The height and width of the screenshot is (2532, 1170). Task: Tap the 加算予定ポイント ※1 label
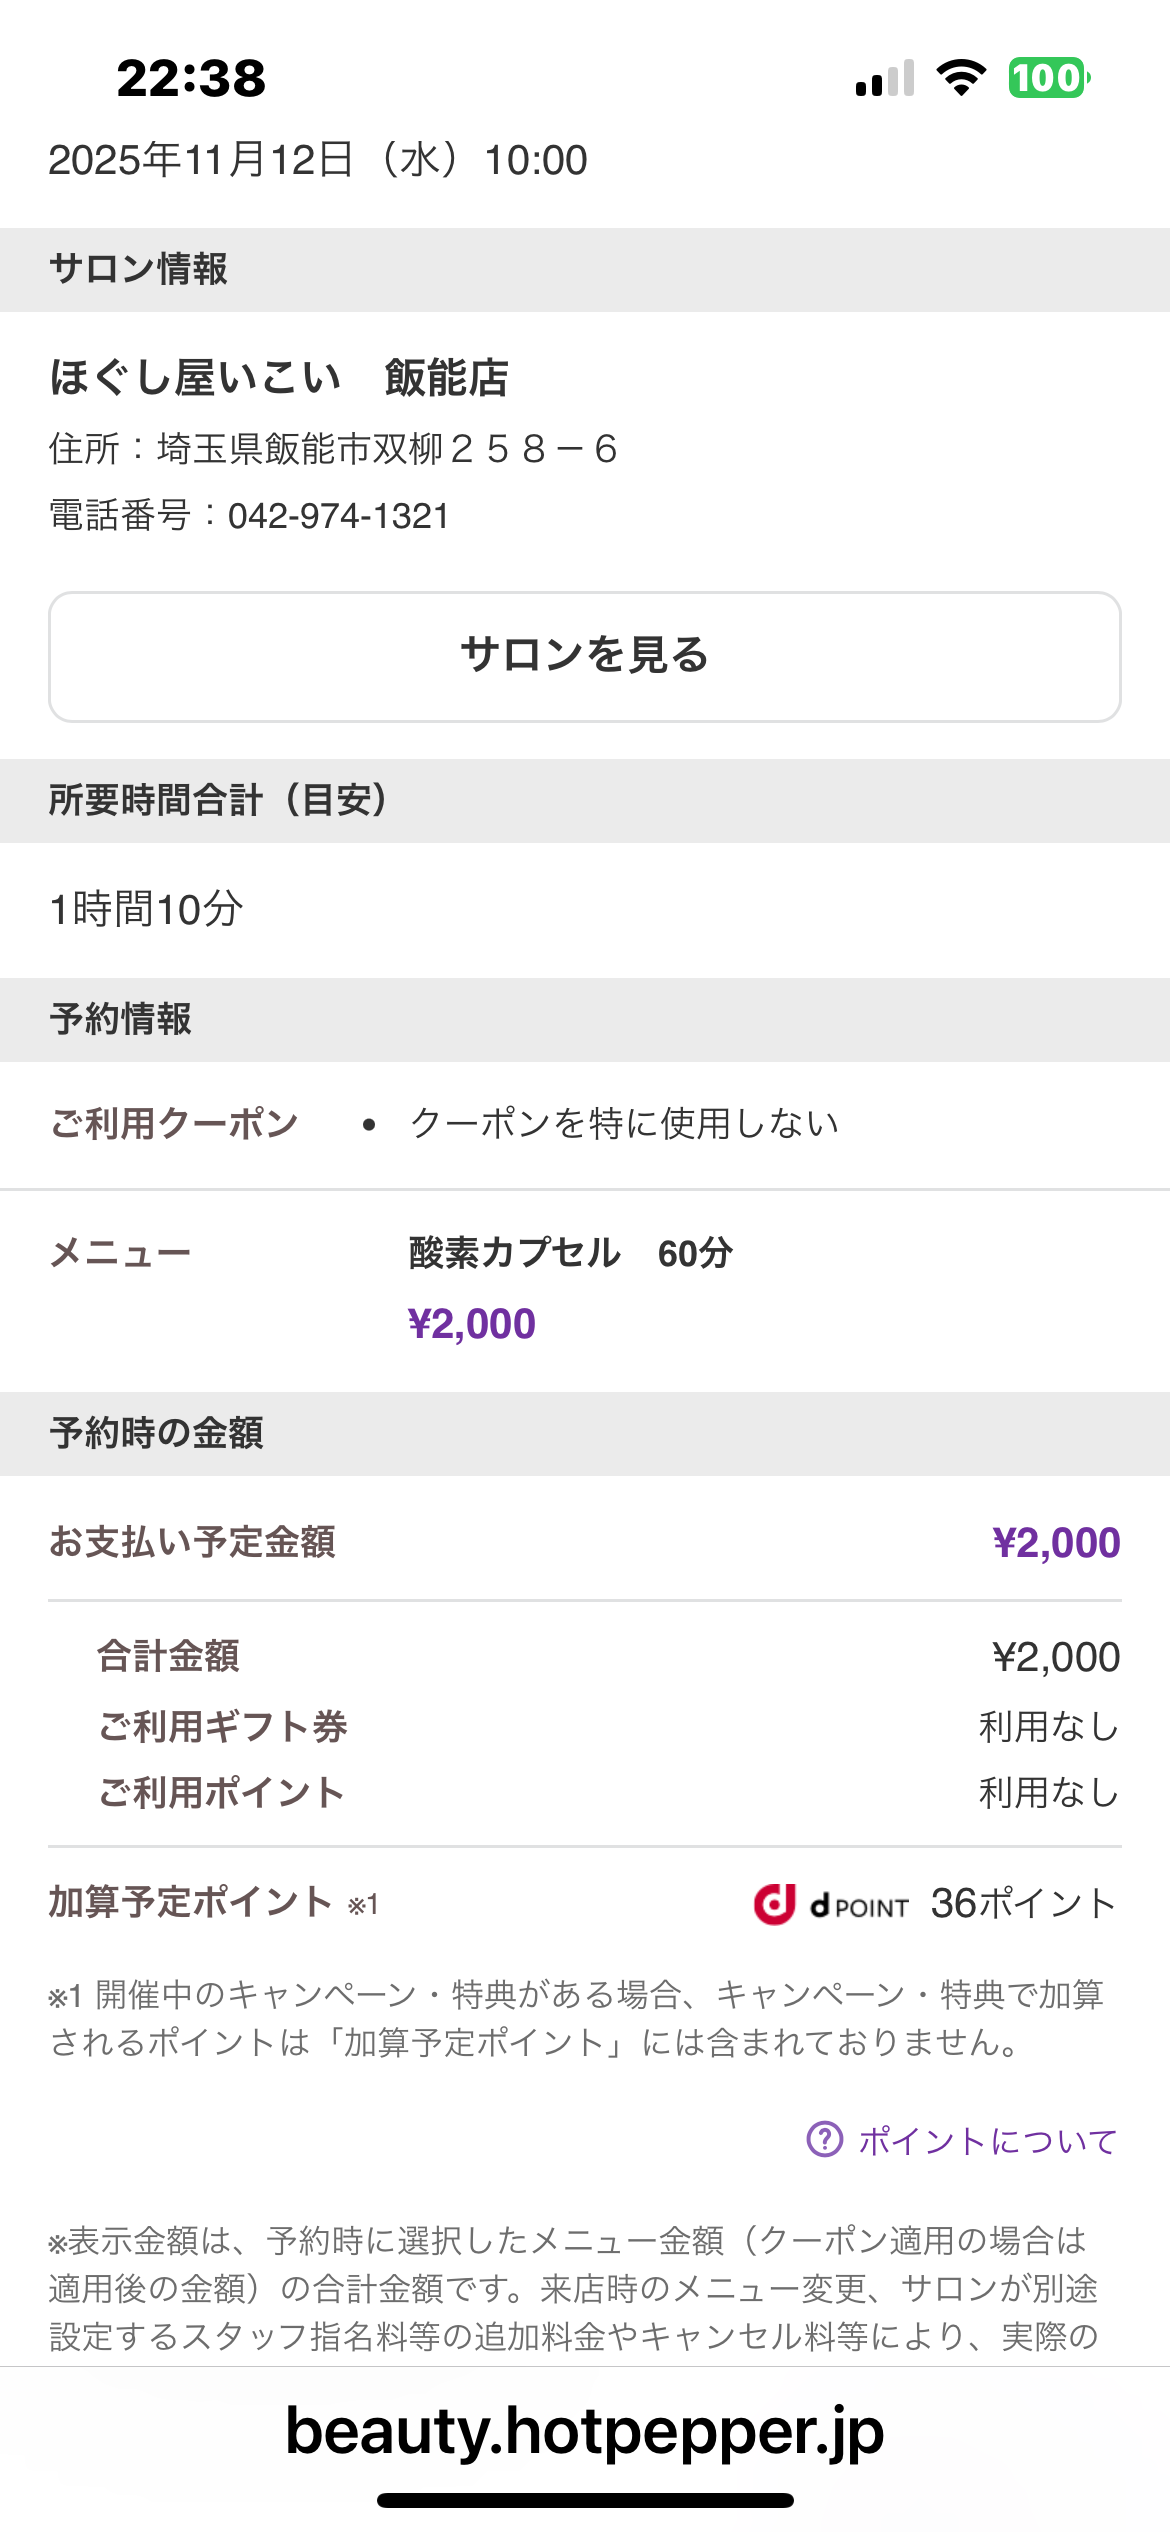coord(213,1902)
